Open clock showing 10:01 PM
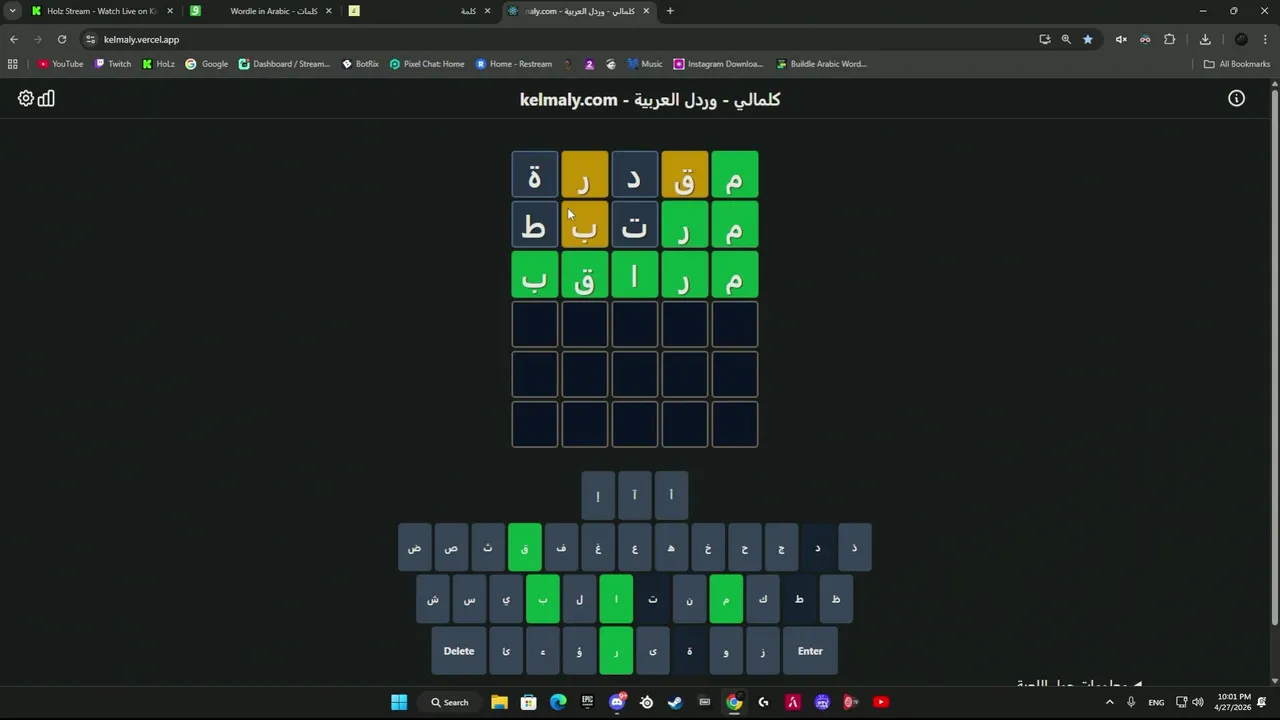 (x=1234, y=702)
